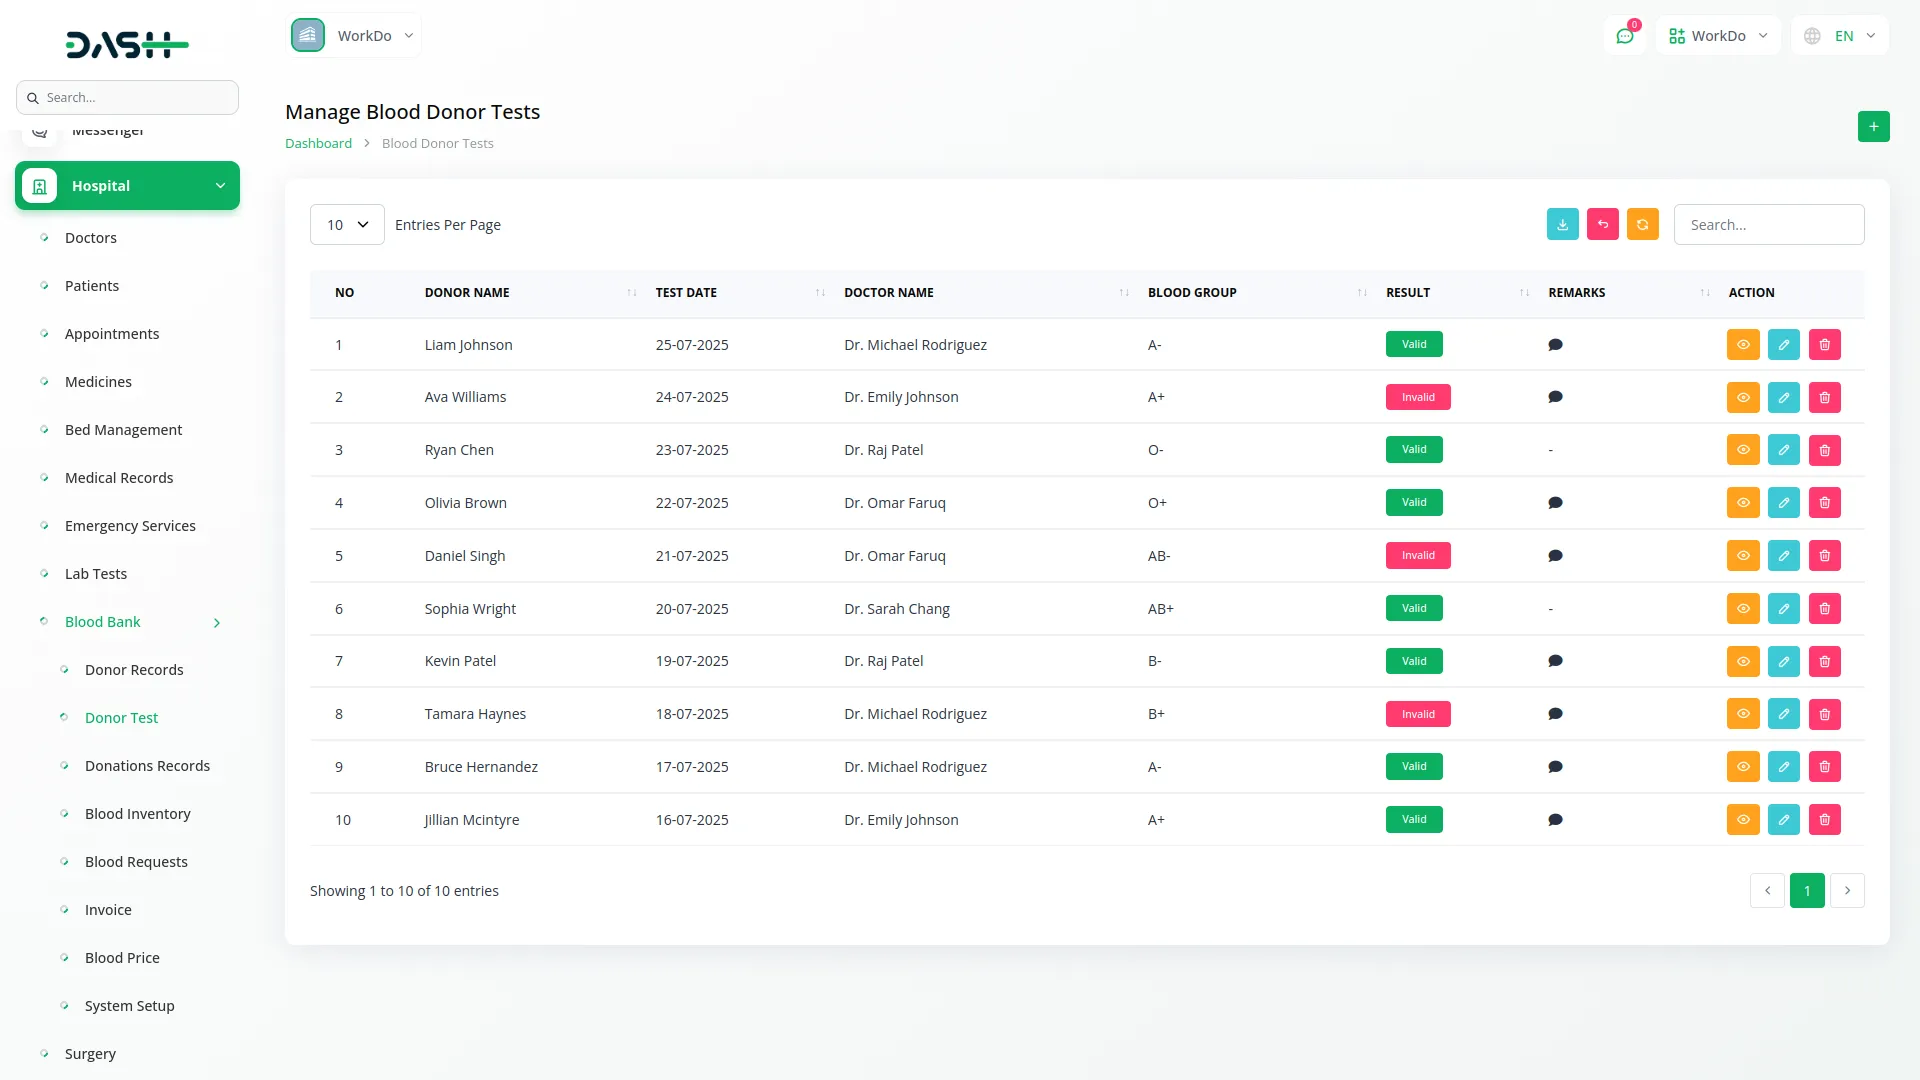Open remarks comment for Liam Johnson
The width and height of the screenshot is (1920, 1080).
pos(1555,345)
